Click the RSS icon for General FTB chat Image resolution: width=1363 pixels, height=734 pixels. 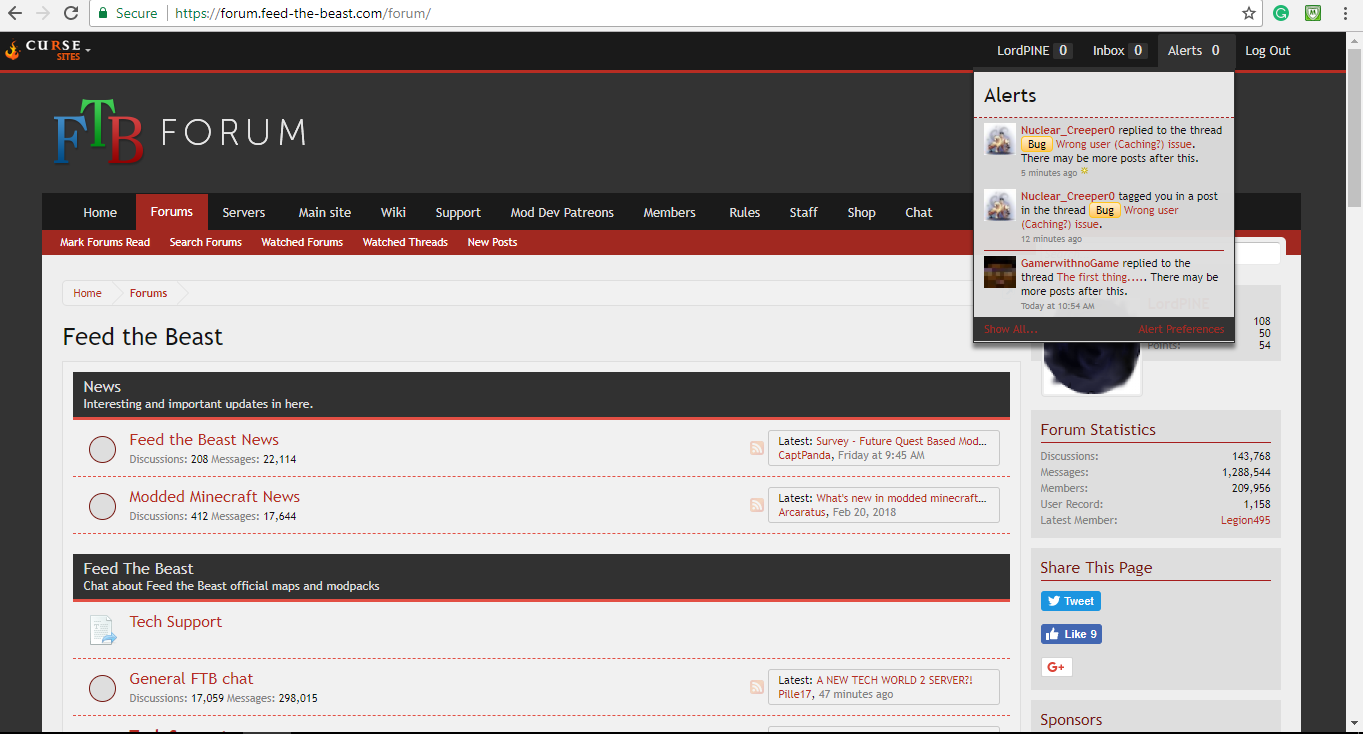click(757, 687)
